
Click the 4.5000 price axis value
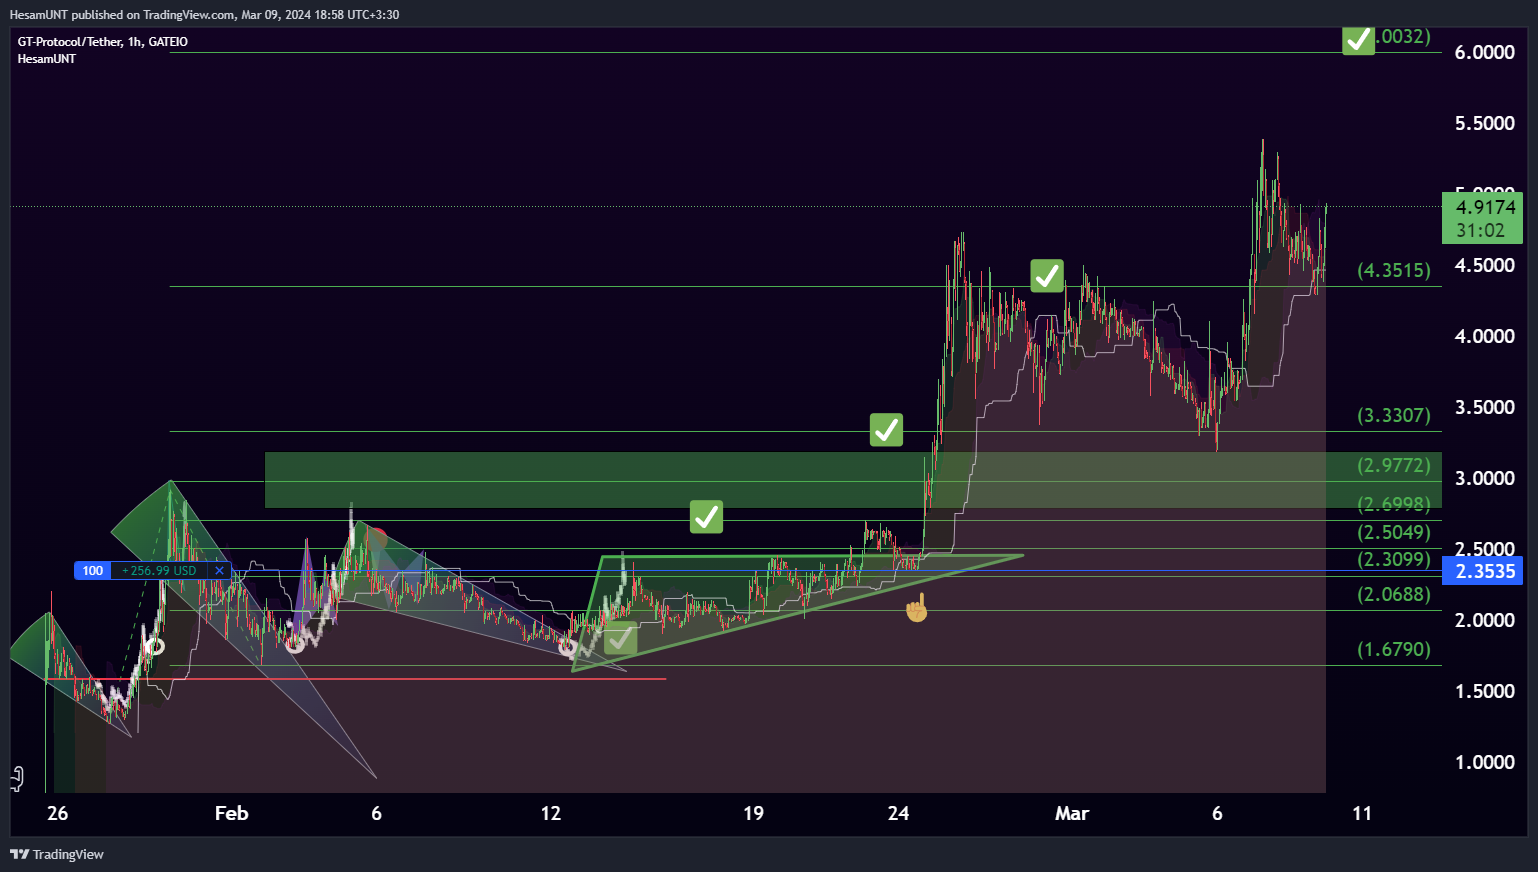click(1484, 265)
